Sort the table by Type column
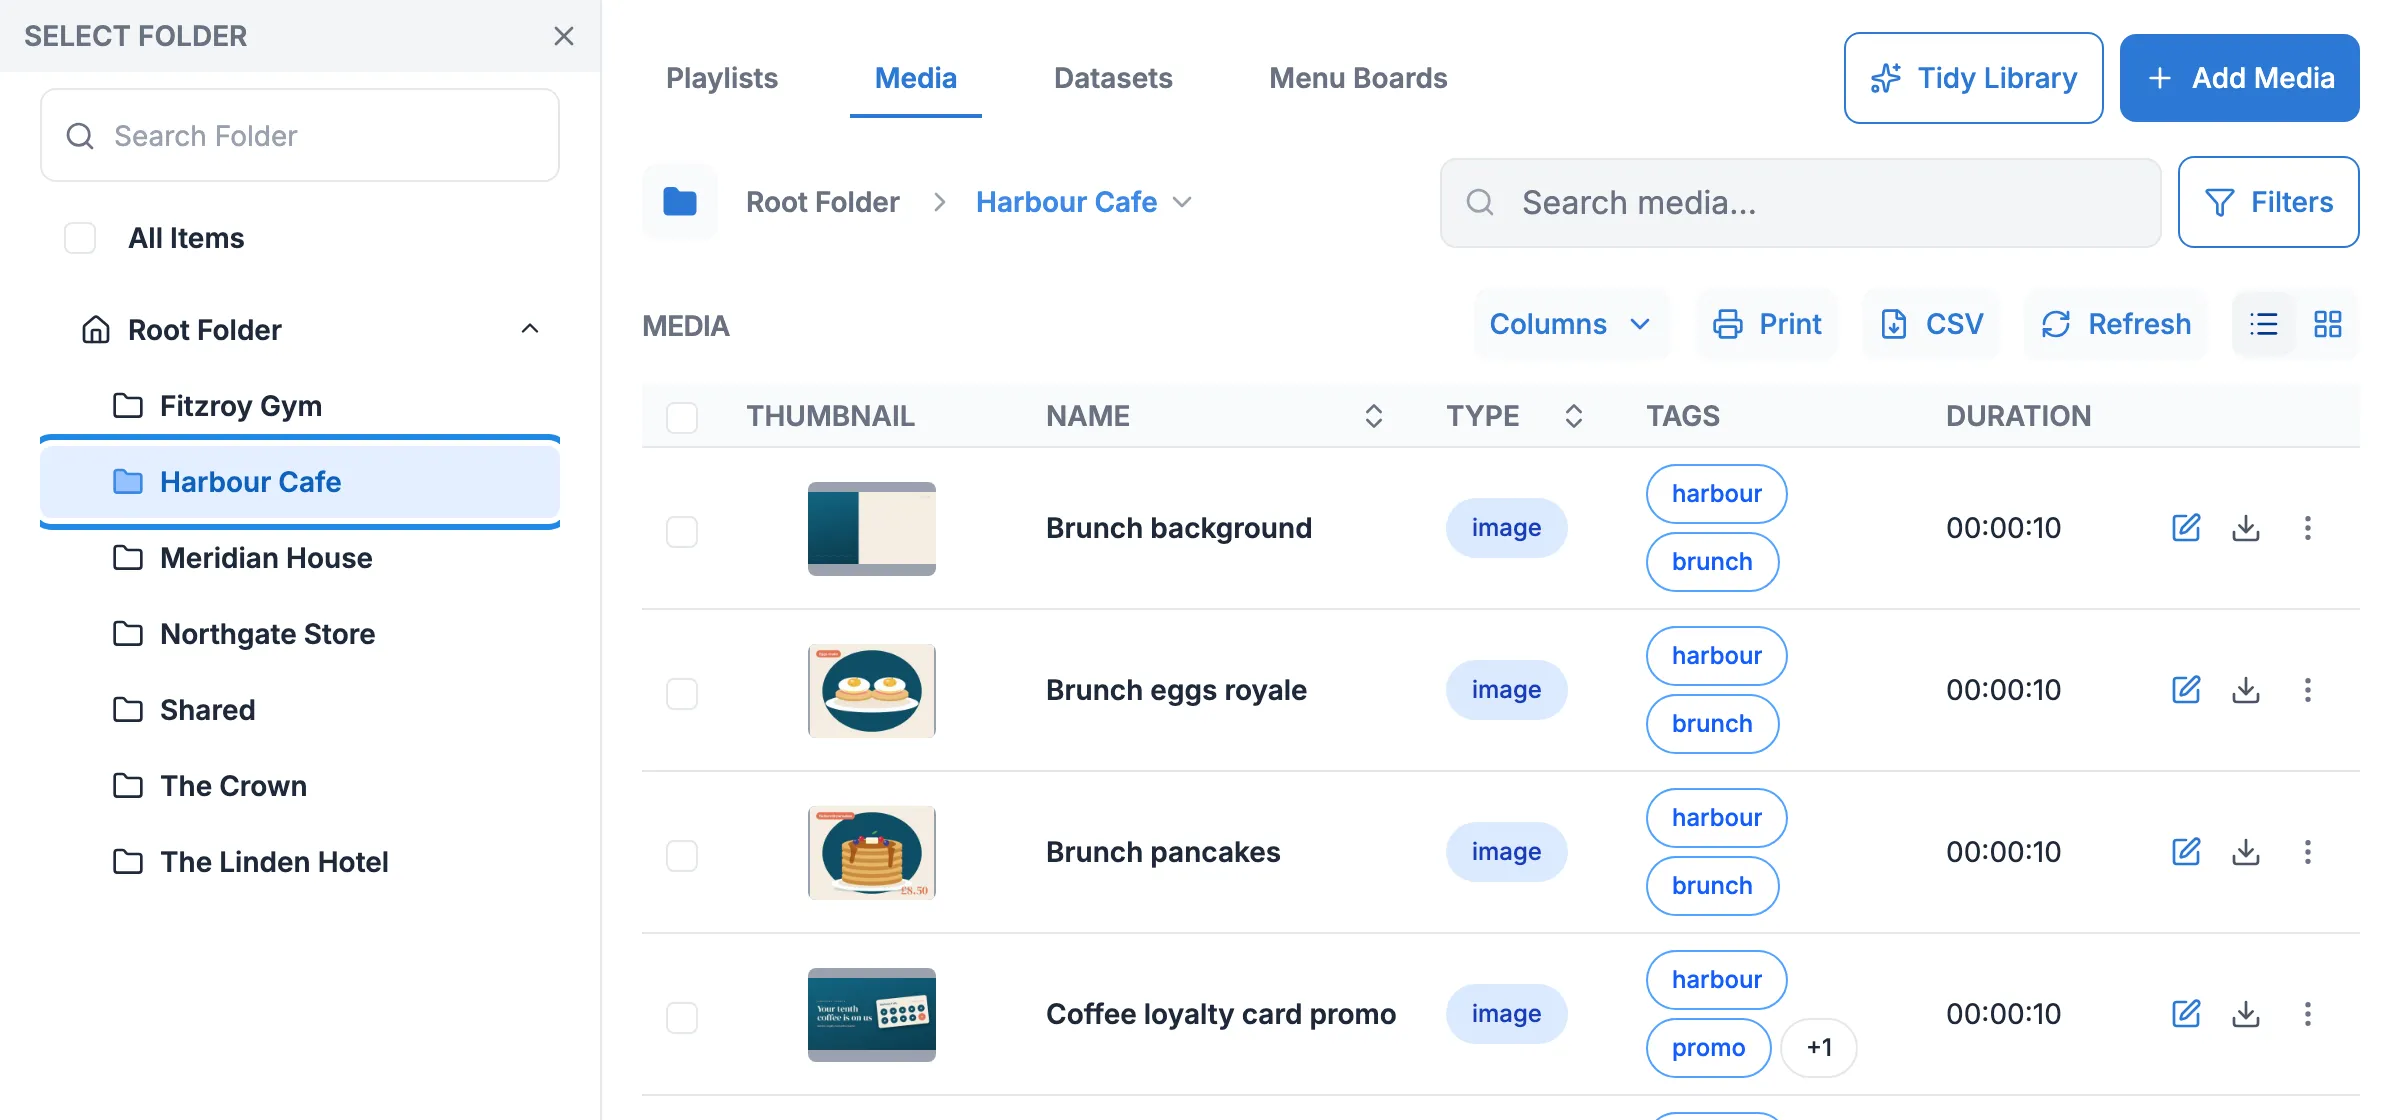 coord(1574,416)
